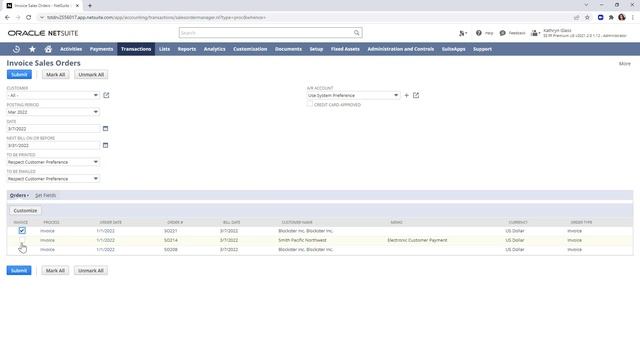This screenshot has height=360, width=640.
Task: Click the Customize button
Action: click(x=25, y=211)
